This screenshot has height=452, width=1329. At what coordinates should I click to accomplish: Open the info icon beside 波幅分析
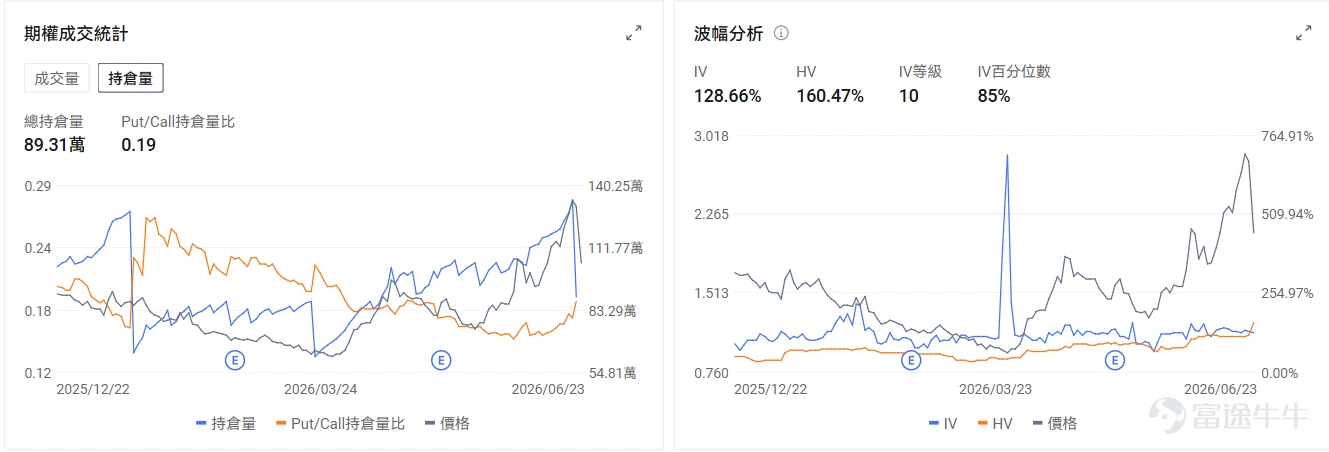click(782, 33)
